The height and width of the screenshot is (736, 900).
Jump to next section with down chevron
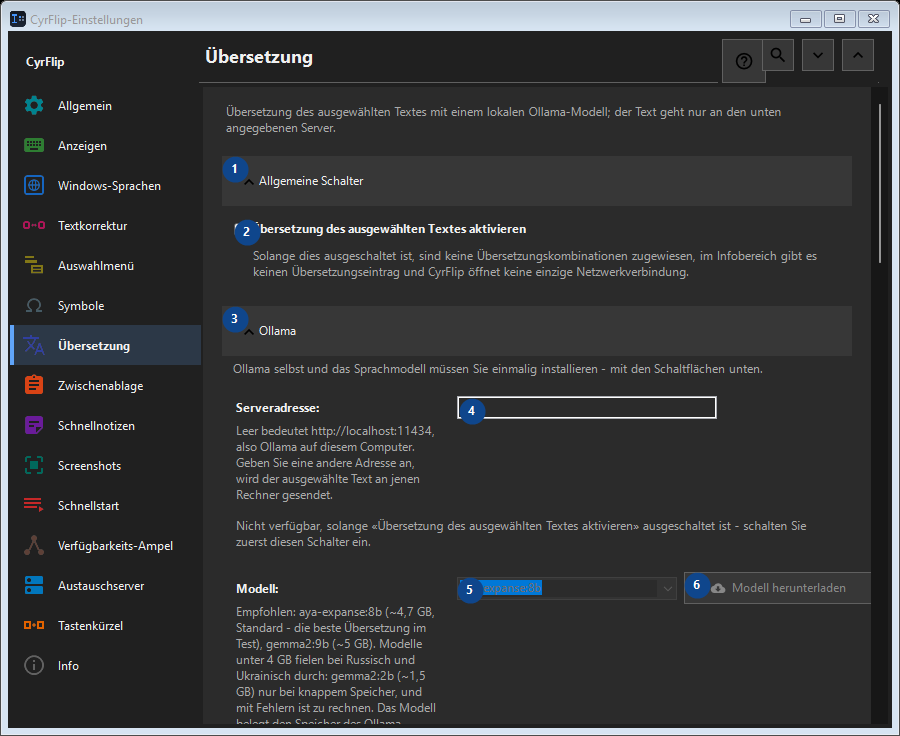click(x=818, y=55)
